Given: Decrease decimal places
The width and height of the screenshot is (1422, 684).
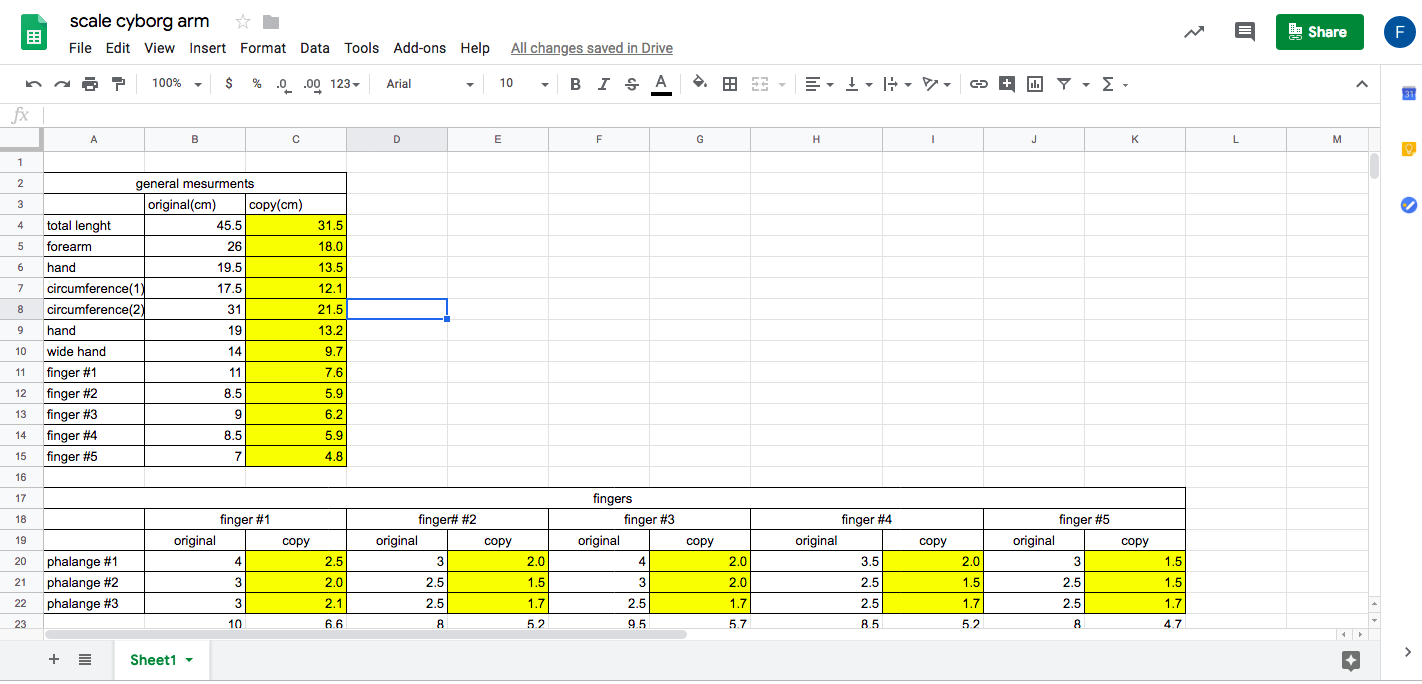Looking at the screenshot, I should 283,84.
